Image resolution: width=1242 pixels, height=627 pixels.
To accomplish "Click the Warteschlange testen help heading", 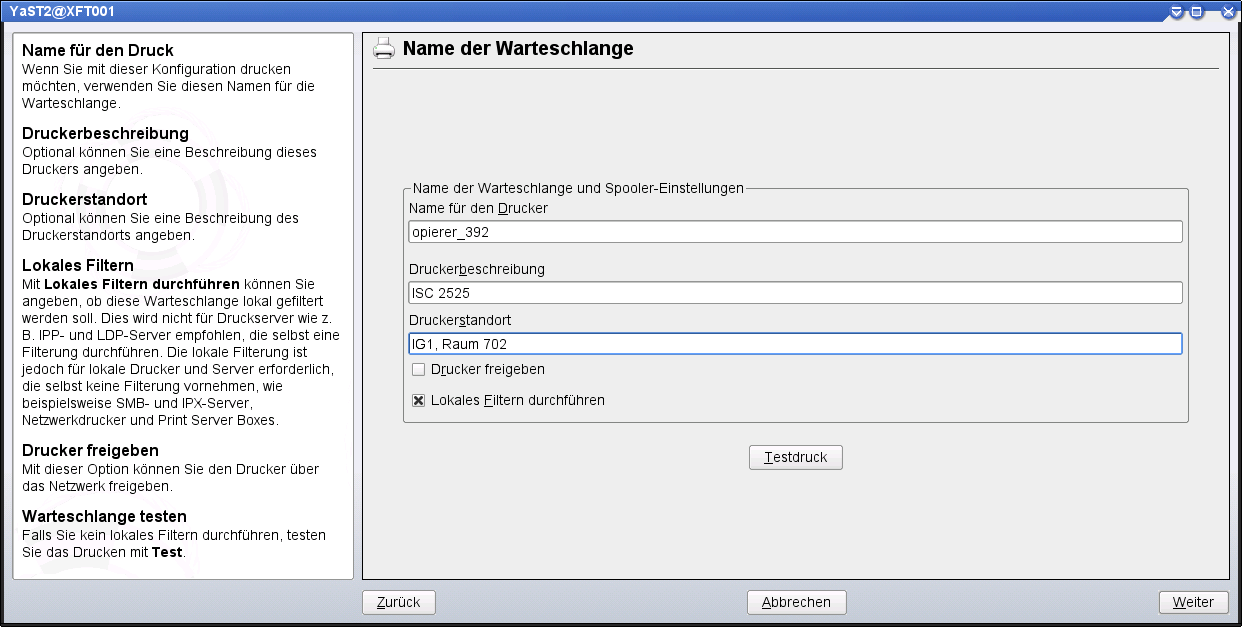I will 104,517.
